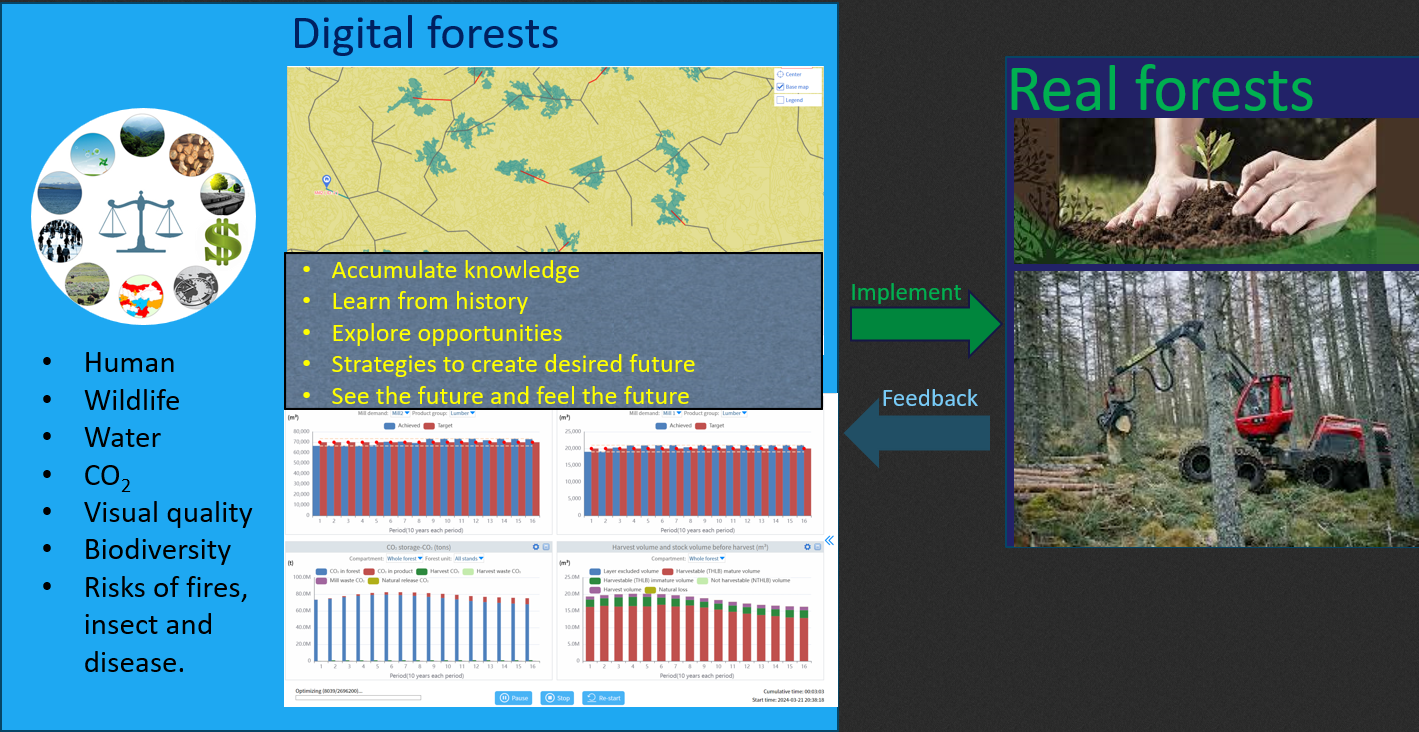Toggle the CO₂ in product legend swatch

tap(369, 571)
